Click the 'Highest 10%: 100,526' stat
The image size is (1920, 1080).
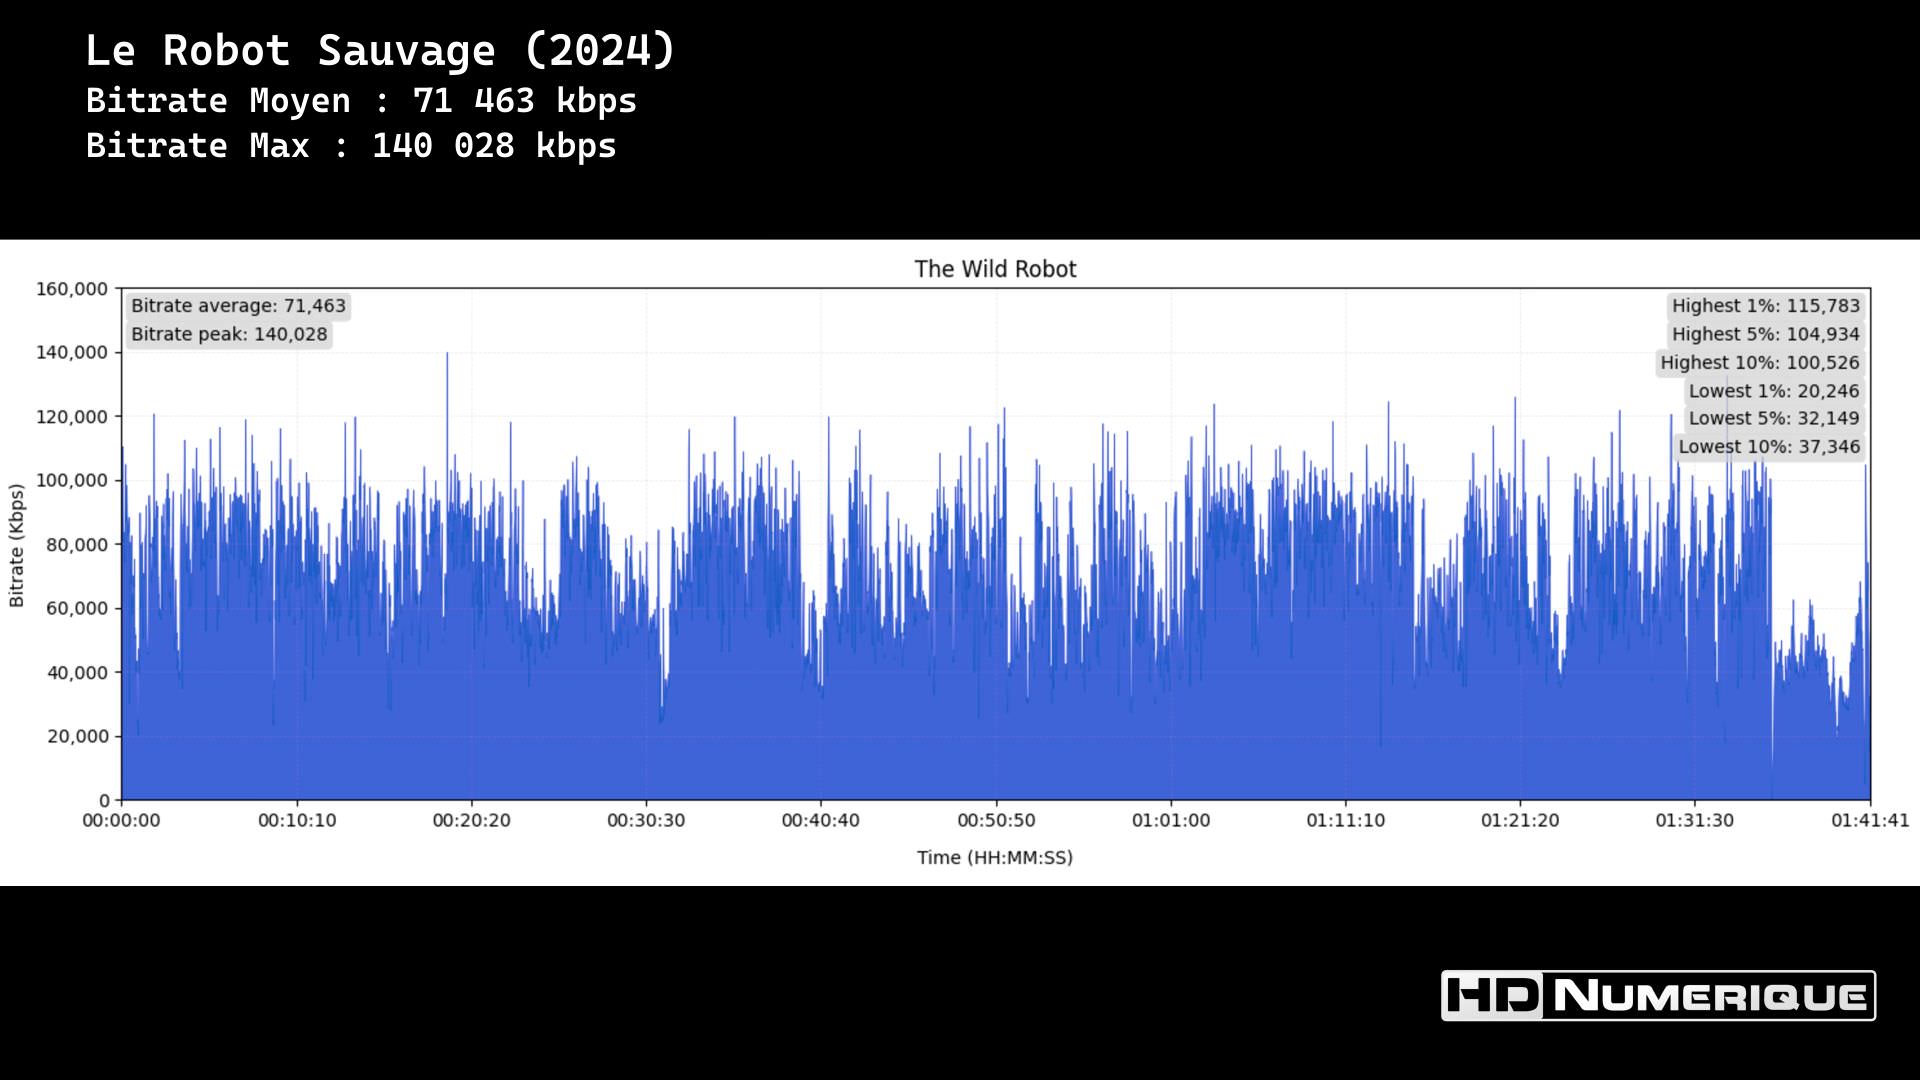1760,362
